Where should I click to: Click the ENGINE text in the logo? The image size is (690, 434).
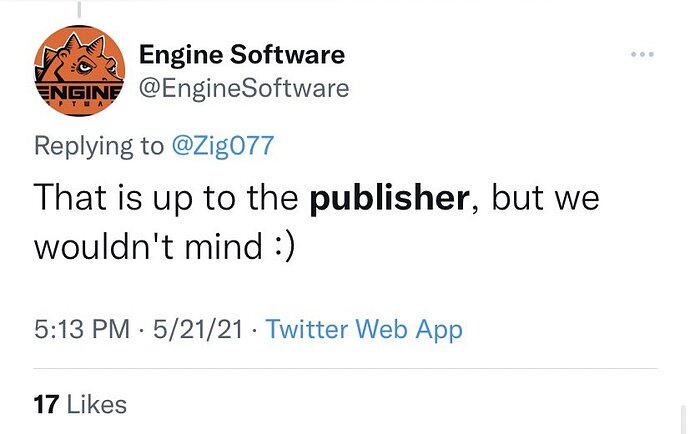click(x=79, y=92)
